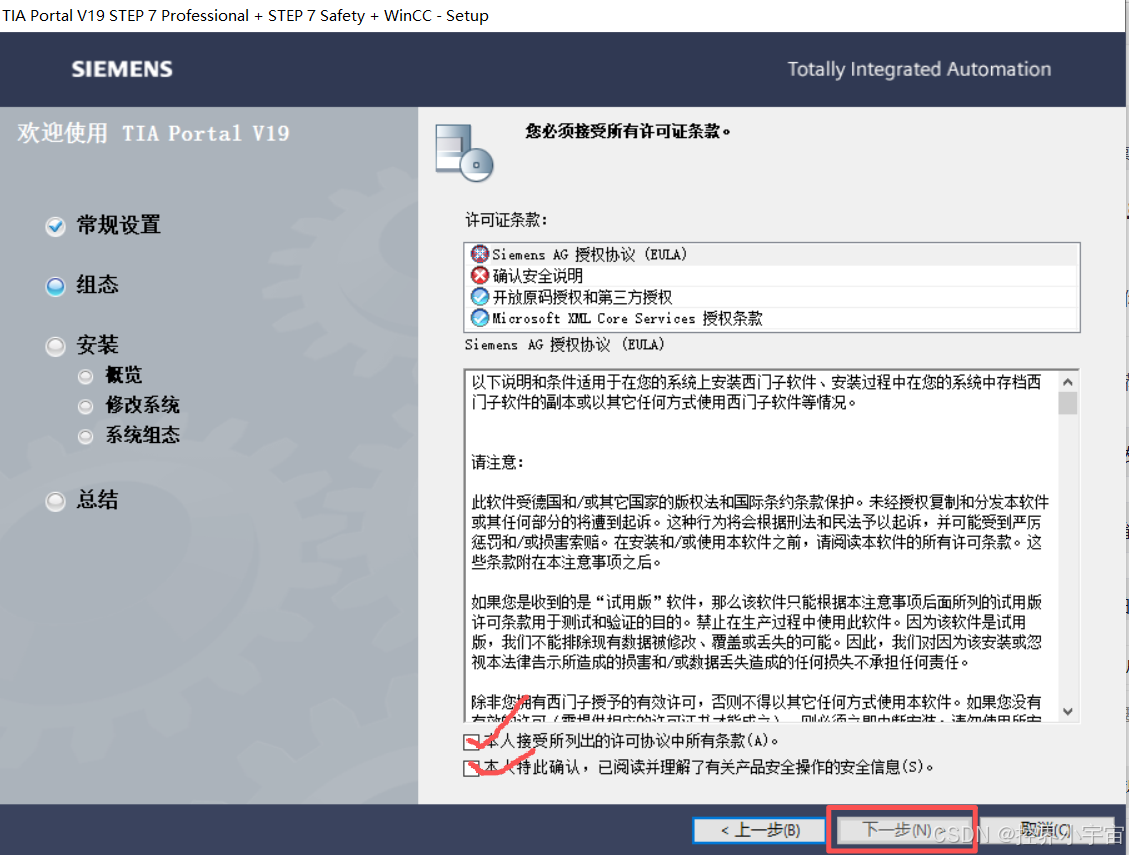Screen dimensions: 1129x855
Task: Select the Siemens AG 授权协议 (EULA) list row
Action: (772, 254)
